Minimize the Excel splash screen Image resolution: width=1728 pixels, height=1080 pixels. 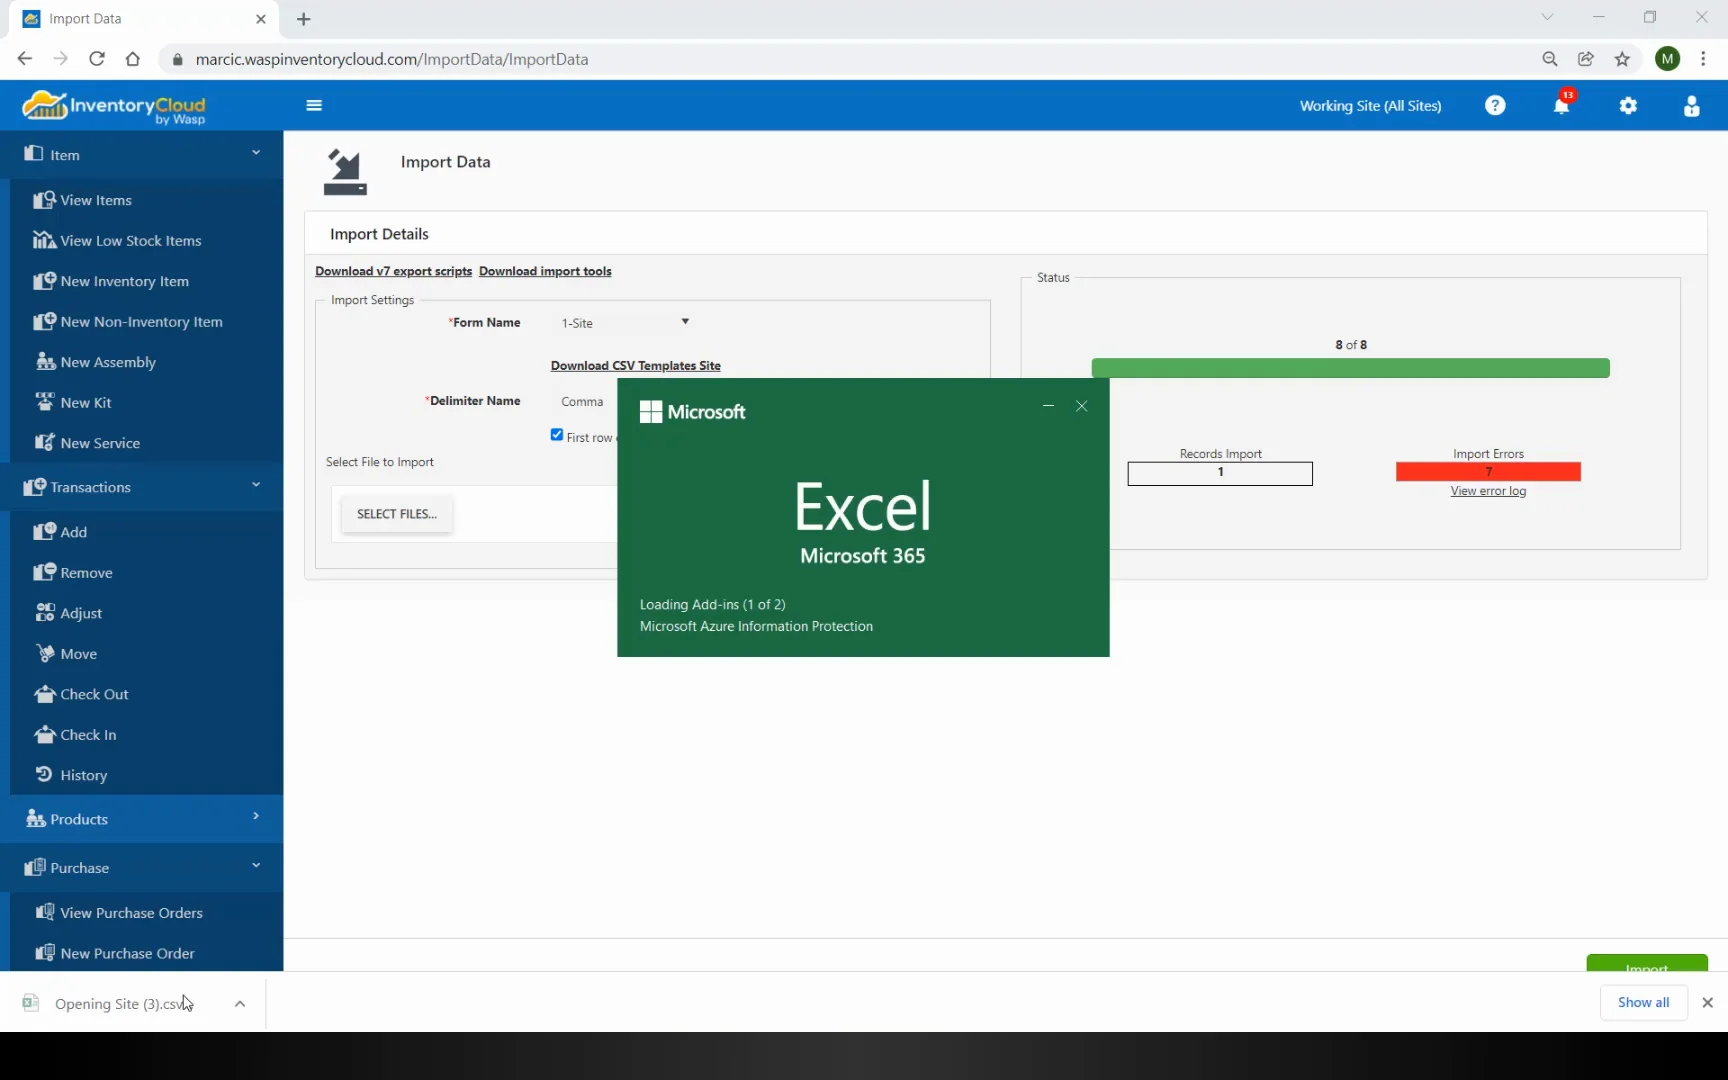click(1048, 406)
